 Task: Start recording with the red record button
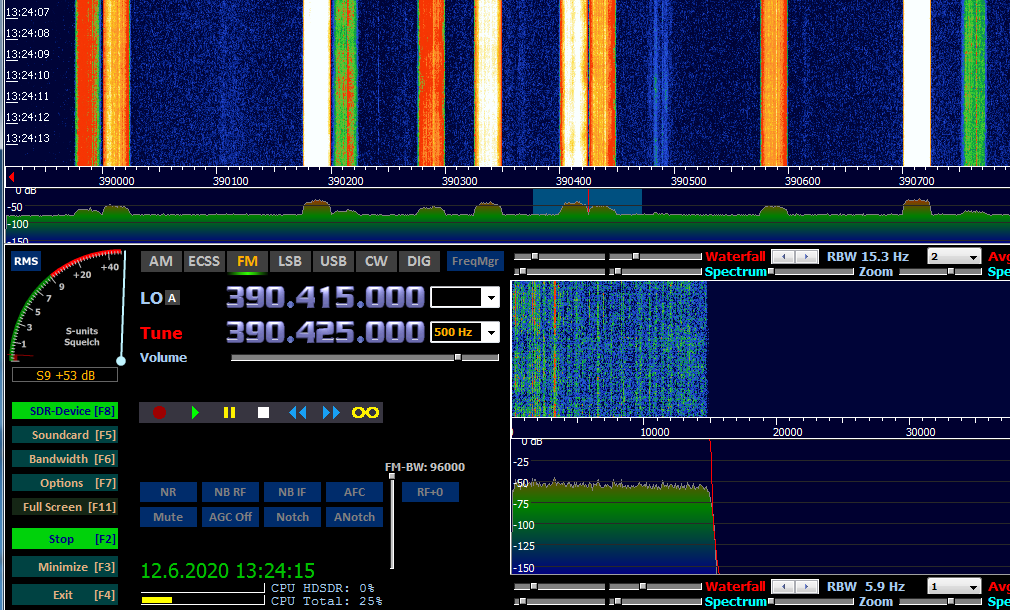click(x=159, y=412)
